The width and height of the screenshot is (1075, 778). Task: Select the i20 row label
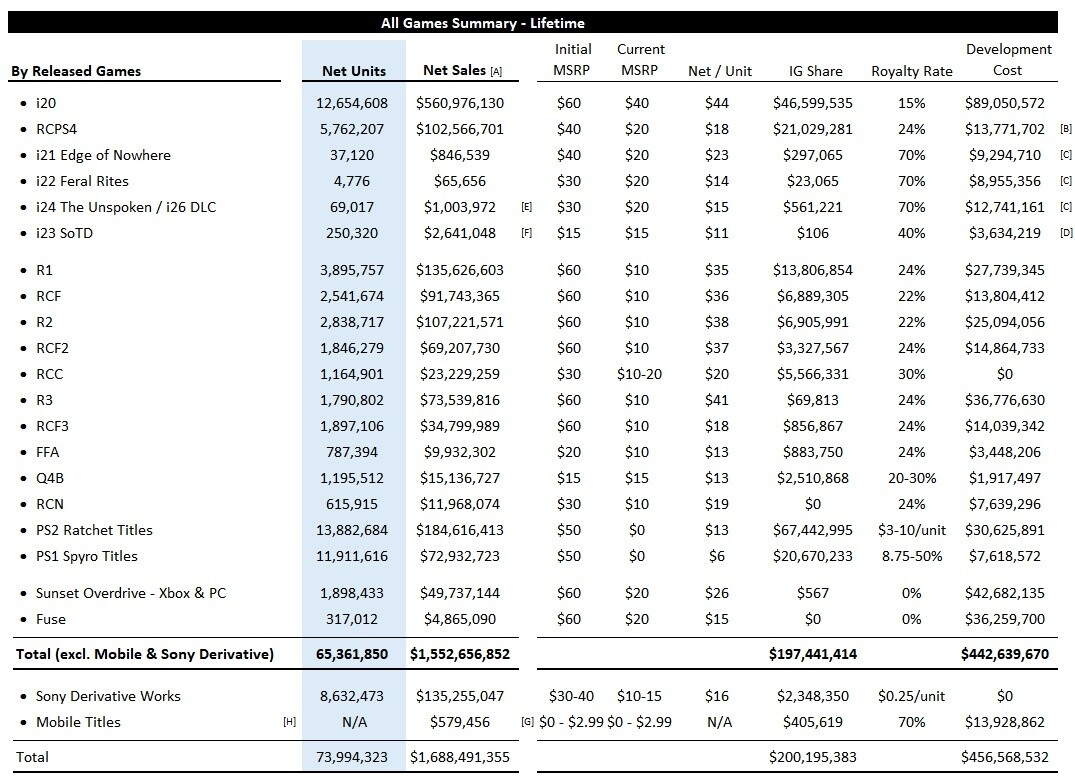(x=46, y=103)
